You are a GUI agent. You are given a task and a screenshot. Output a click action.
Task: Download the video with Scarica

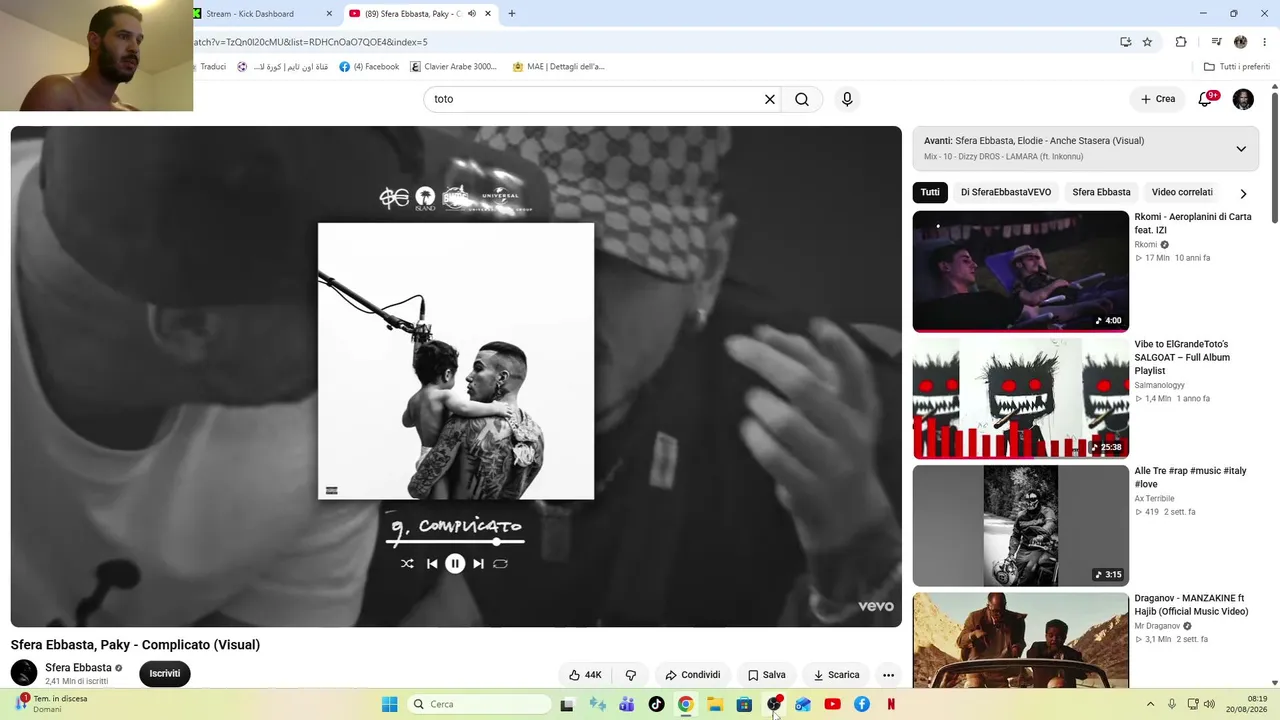coord(836,675)
